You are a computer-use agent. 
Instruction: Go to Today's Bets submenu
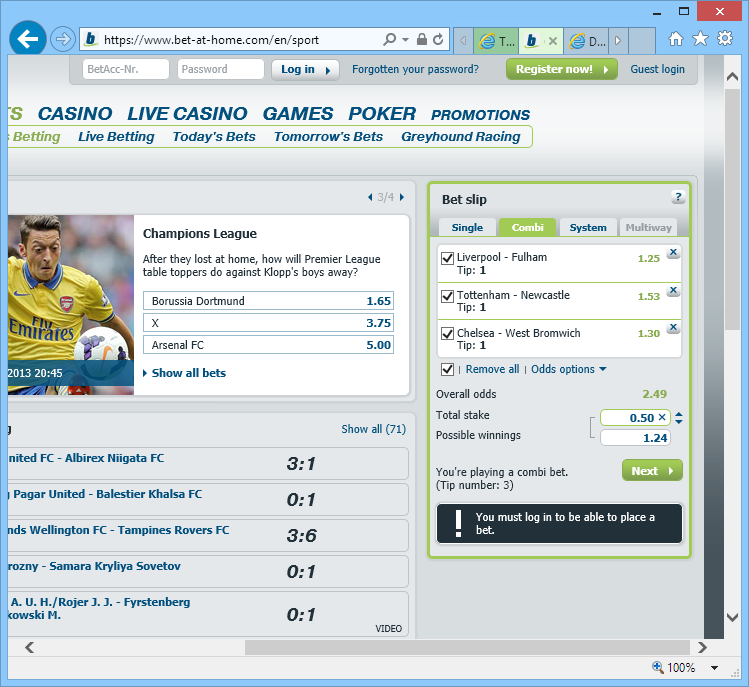tap(214, 137)
